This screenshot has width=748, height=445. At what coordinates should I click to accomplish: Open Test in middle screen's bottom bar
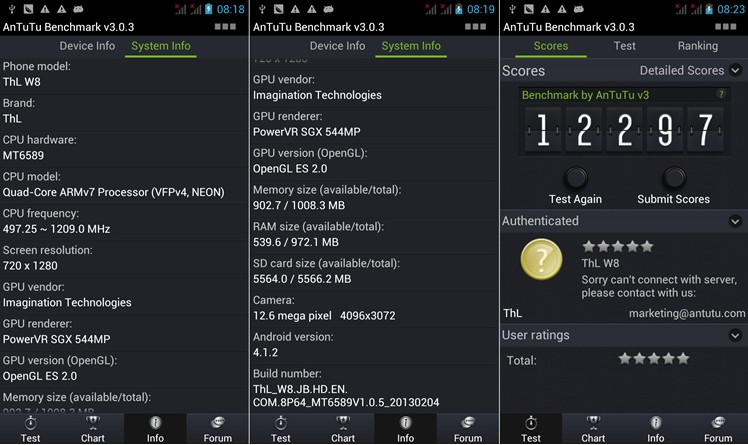tap(280, 429)
